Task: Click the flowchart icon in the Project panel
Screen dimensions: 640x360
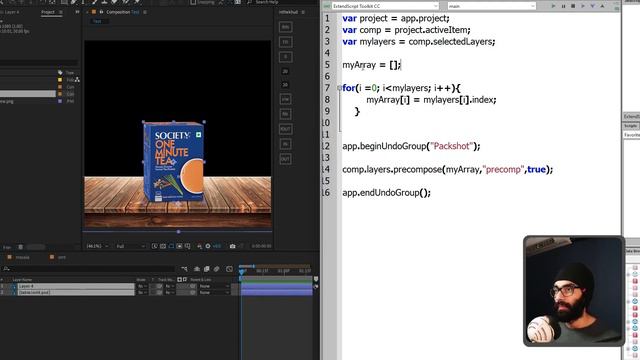Action: tap(77, 80)
